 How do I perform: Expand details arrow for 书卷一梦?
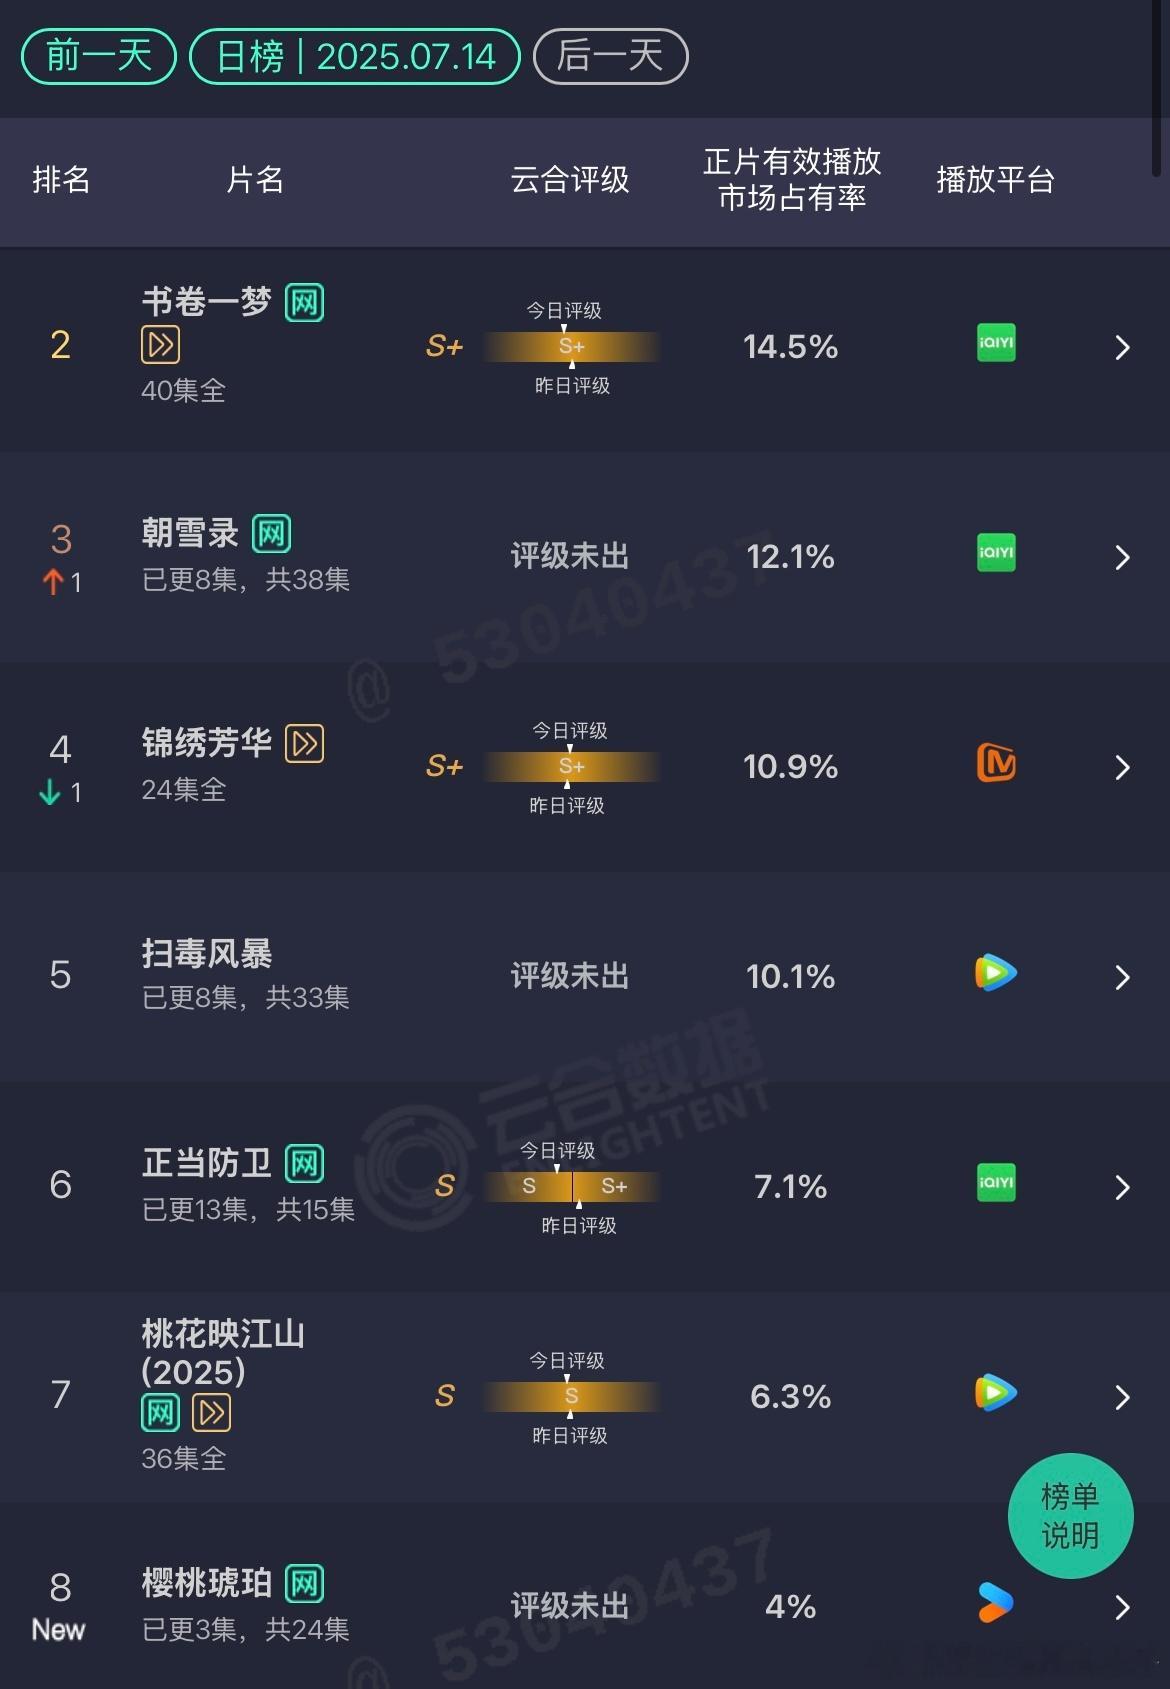tap(1122, 348)
